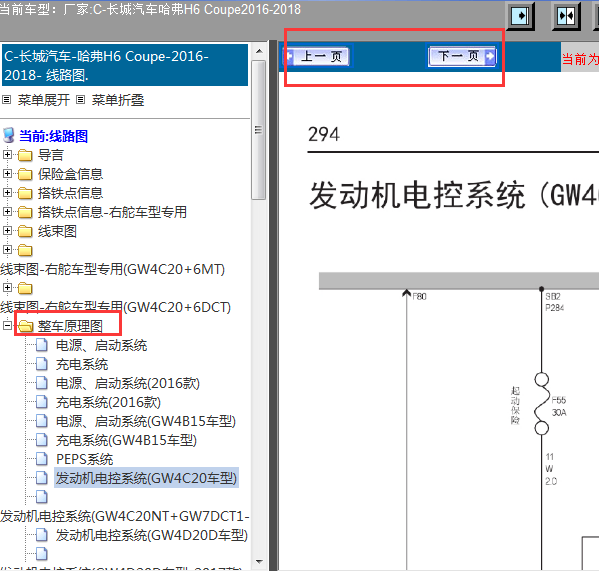The image size is (599, 571).
Task: Expand the 导言 folder node
Action: pos(7,154)
